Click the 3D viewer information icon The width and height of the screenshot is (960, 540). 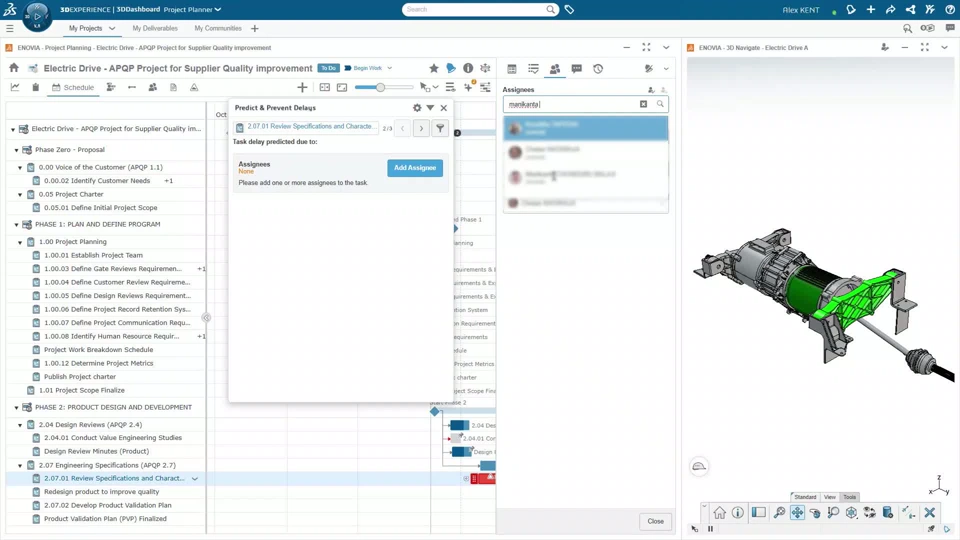pos(738,512)
